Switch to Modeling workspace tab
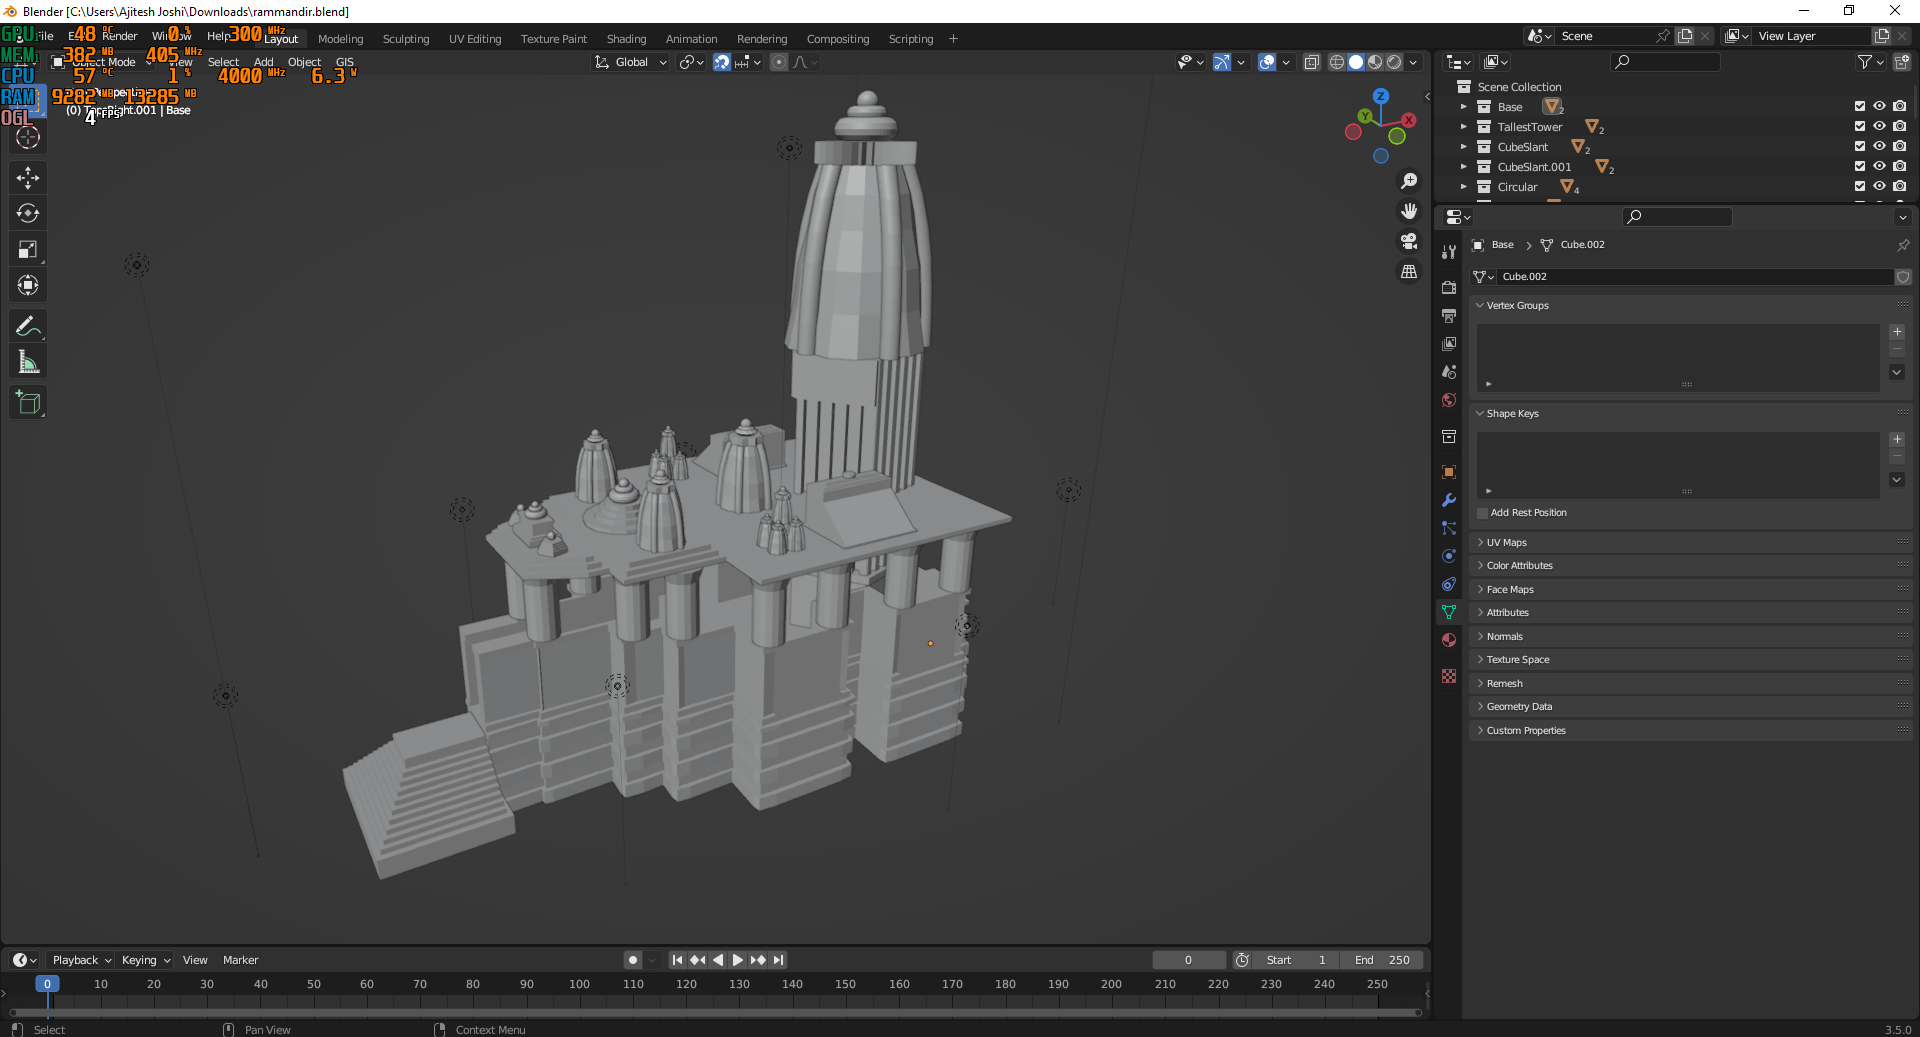 pyautogui.click(x=341, y=39)
